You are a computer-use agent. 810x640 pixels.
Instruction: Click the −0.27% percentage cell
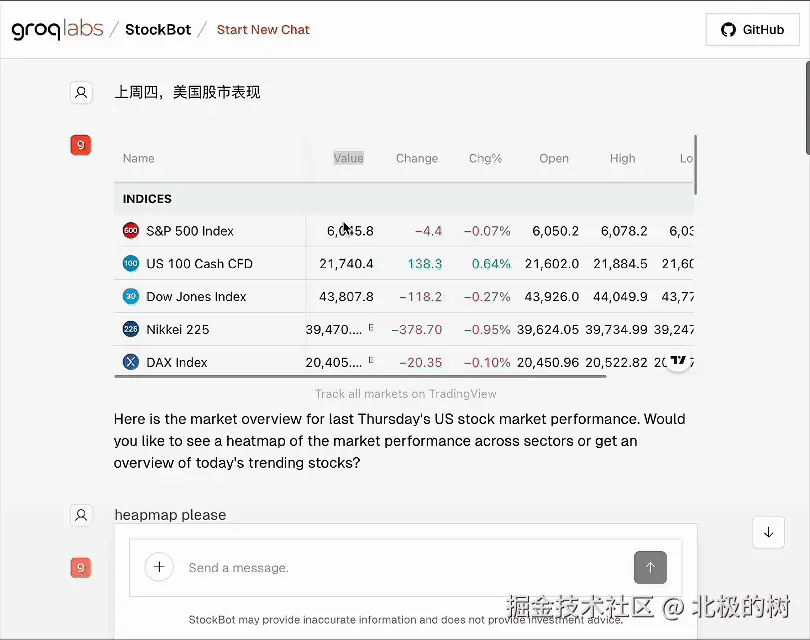pos(487,296)
